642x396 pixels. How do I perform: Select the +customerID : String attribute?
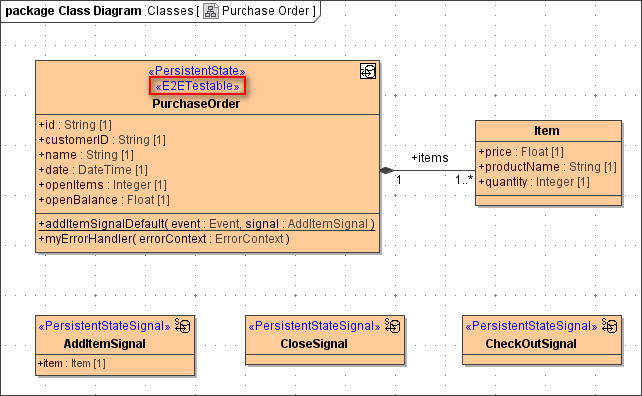102,140
